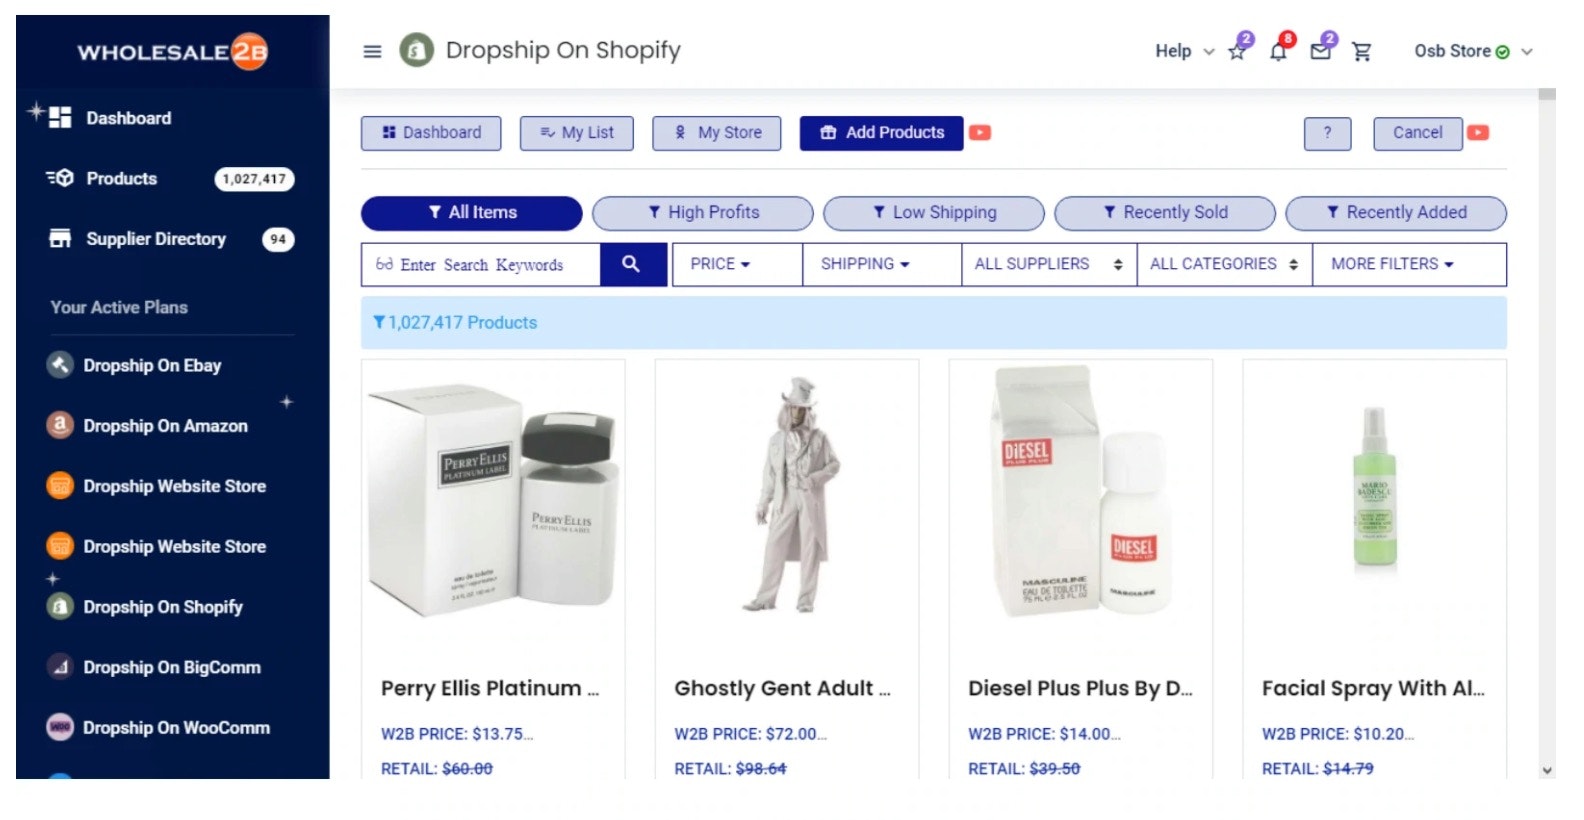Expand the MORE FILTERS dropdown
The height and width of the screenshot is (820, 1584).
pos(1392,264)
